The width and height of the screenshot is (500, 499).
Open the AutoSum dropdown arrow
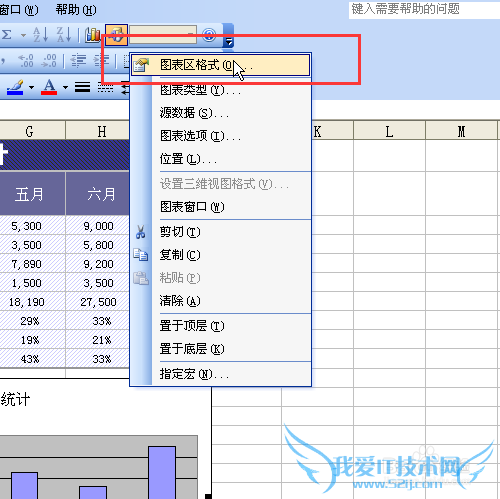click(23, 35)
